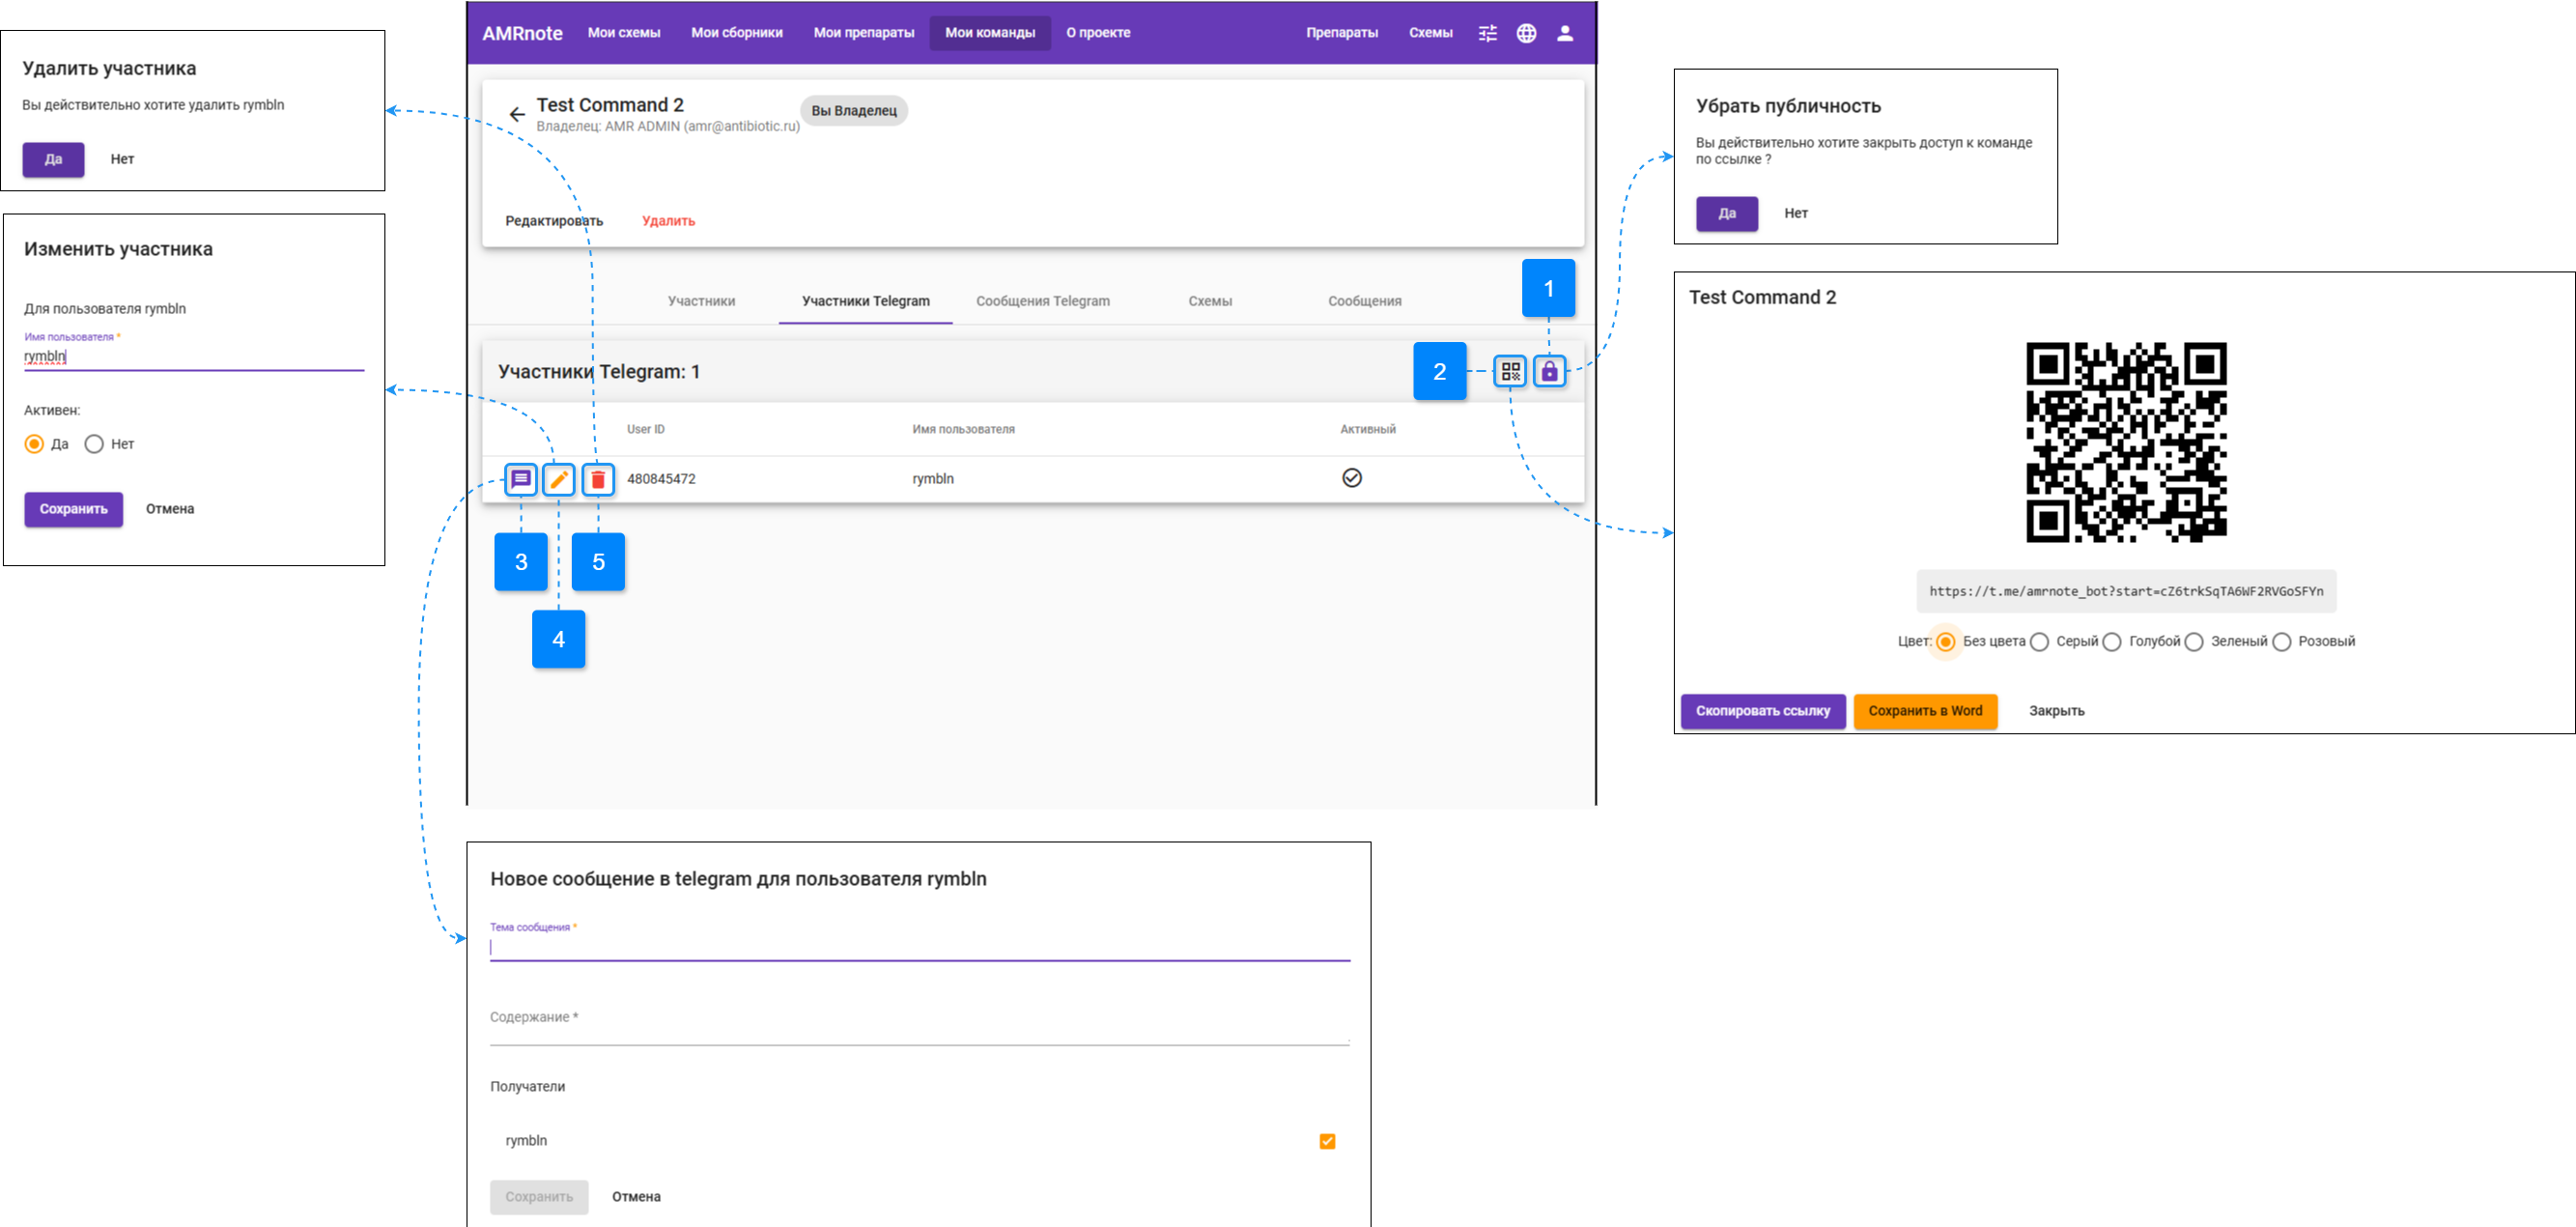Click Скопировать ссылку button
2576x1227 pixels.
1762,711
